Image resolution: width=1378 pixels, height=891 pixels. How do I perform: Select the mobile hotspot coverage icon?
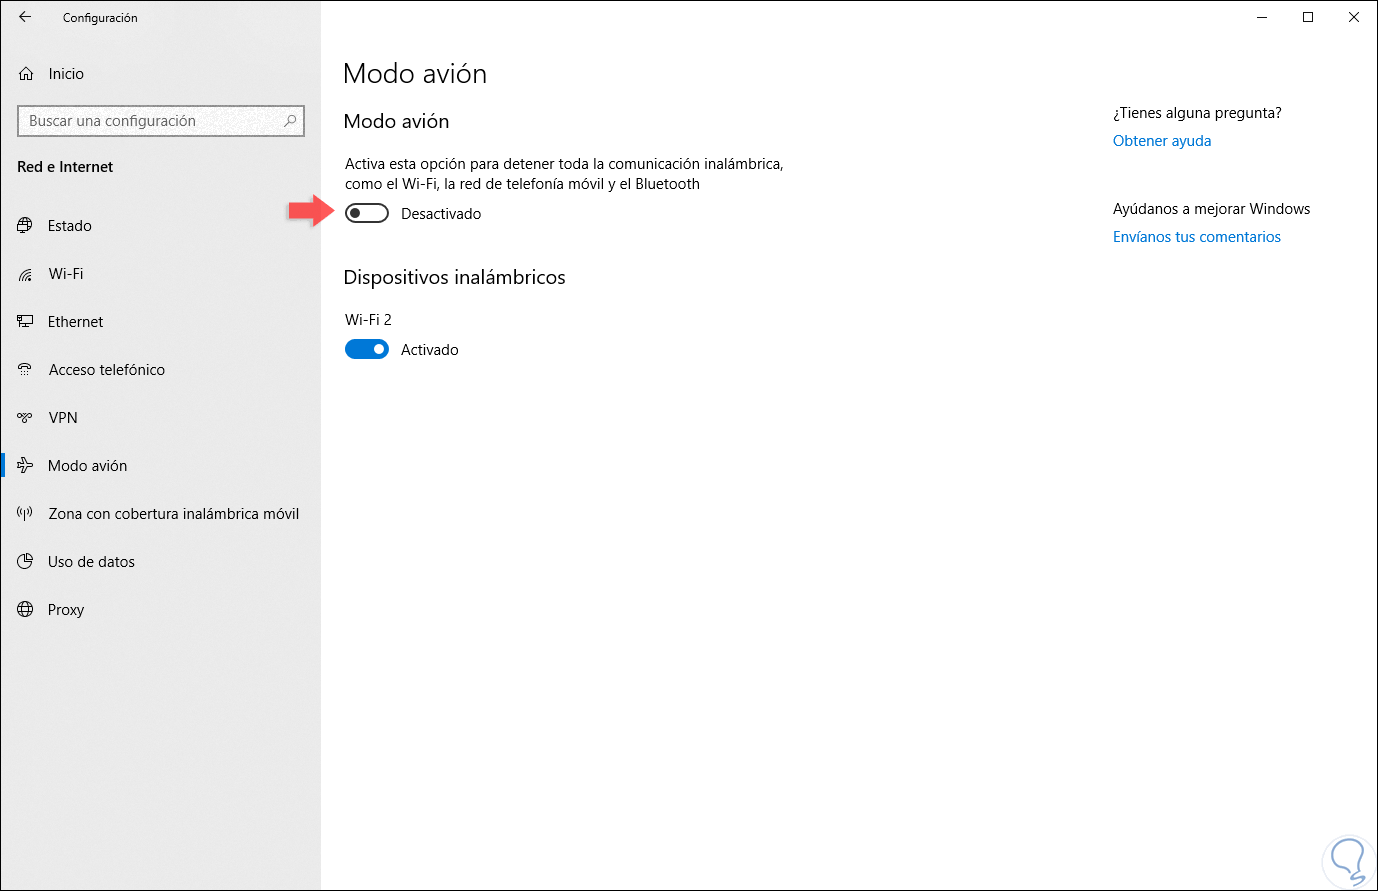coord(25,513)
